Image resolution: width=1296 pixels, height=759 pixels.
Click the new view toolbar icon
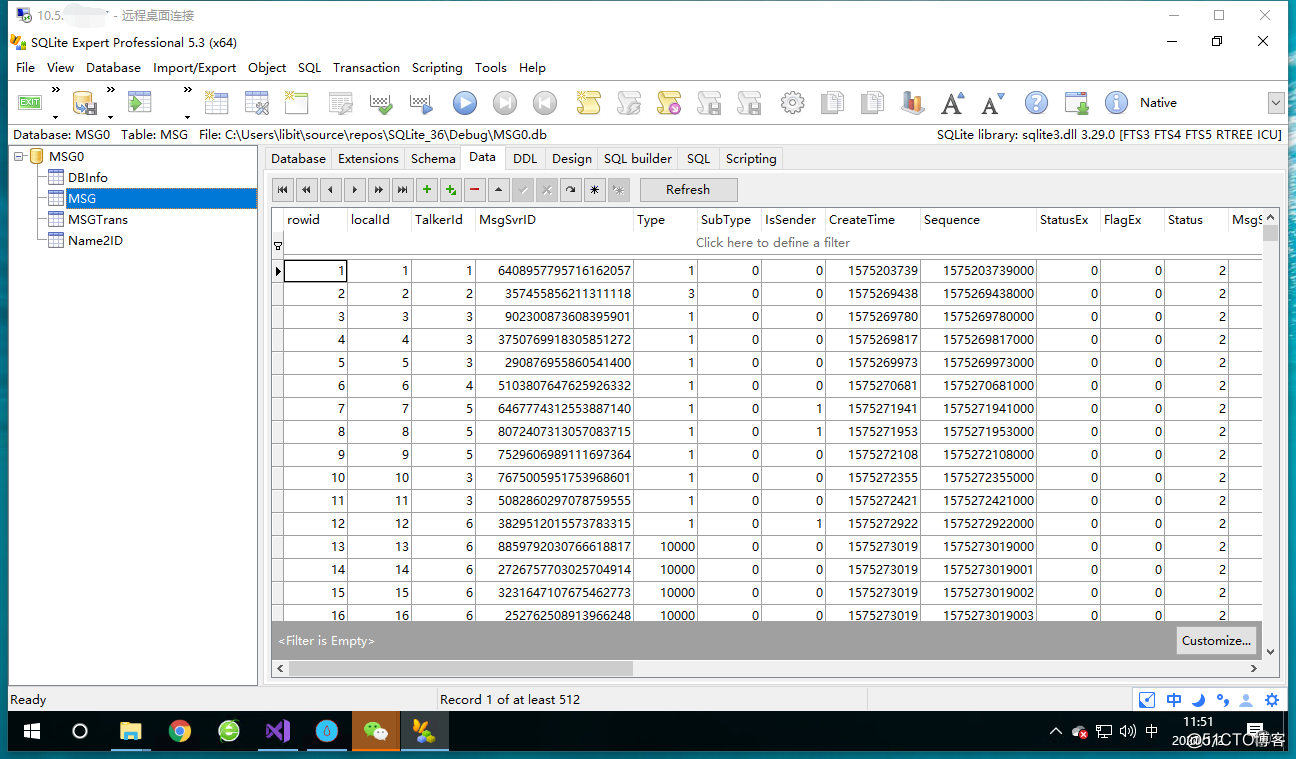(296, 102)
